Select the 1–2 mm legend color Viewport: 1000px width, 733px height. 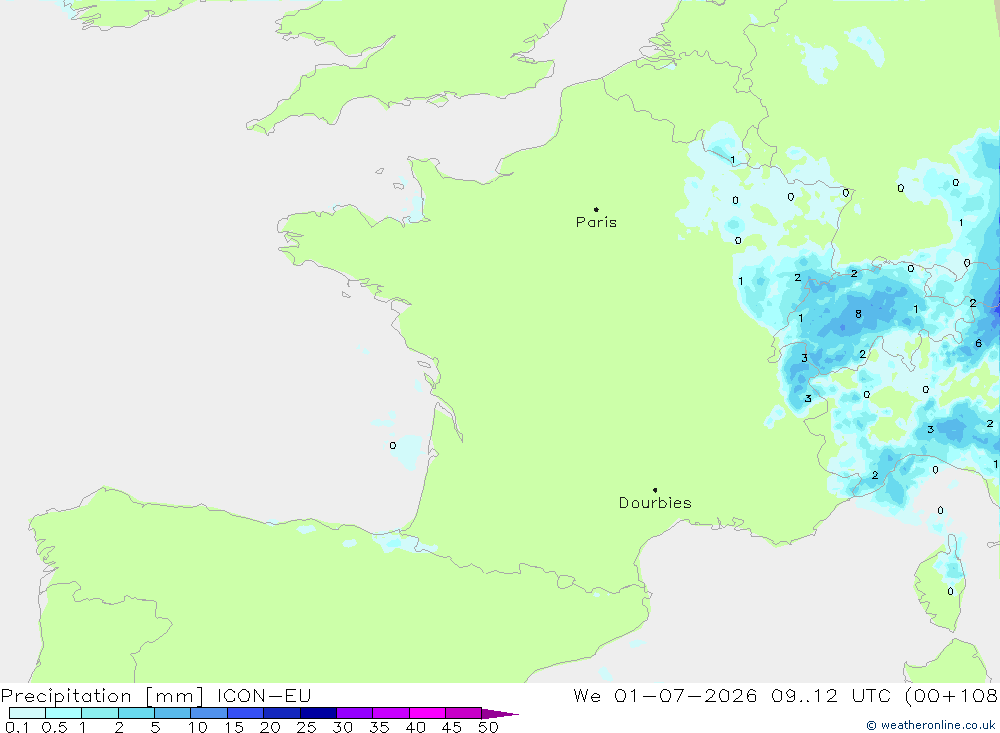coord(100,713)
